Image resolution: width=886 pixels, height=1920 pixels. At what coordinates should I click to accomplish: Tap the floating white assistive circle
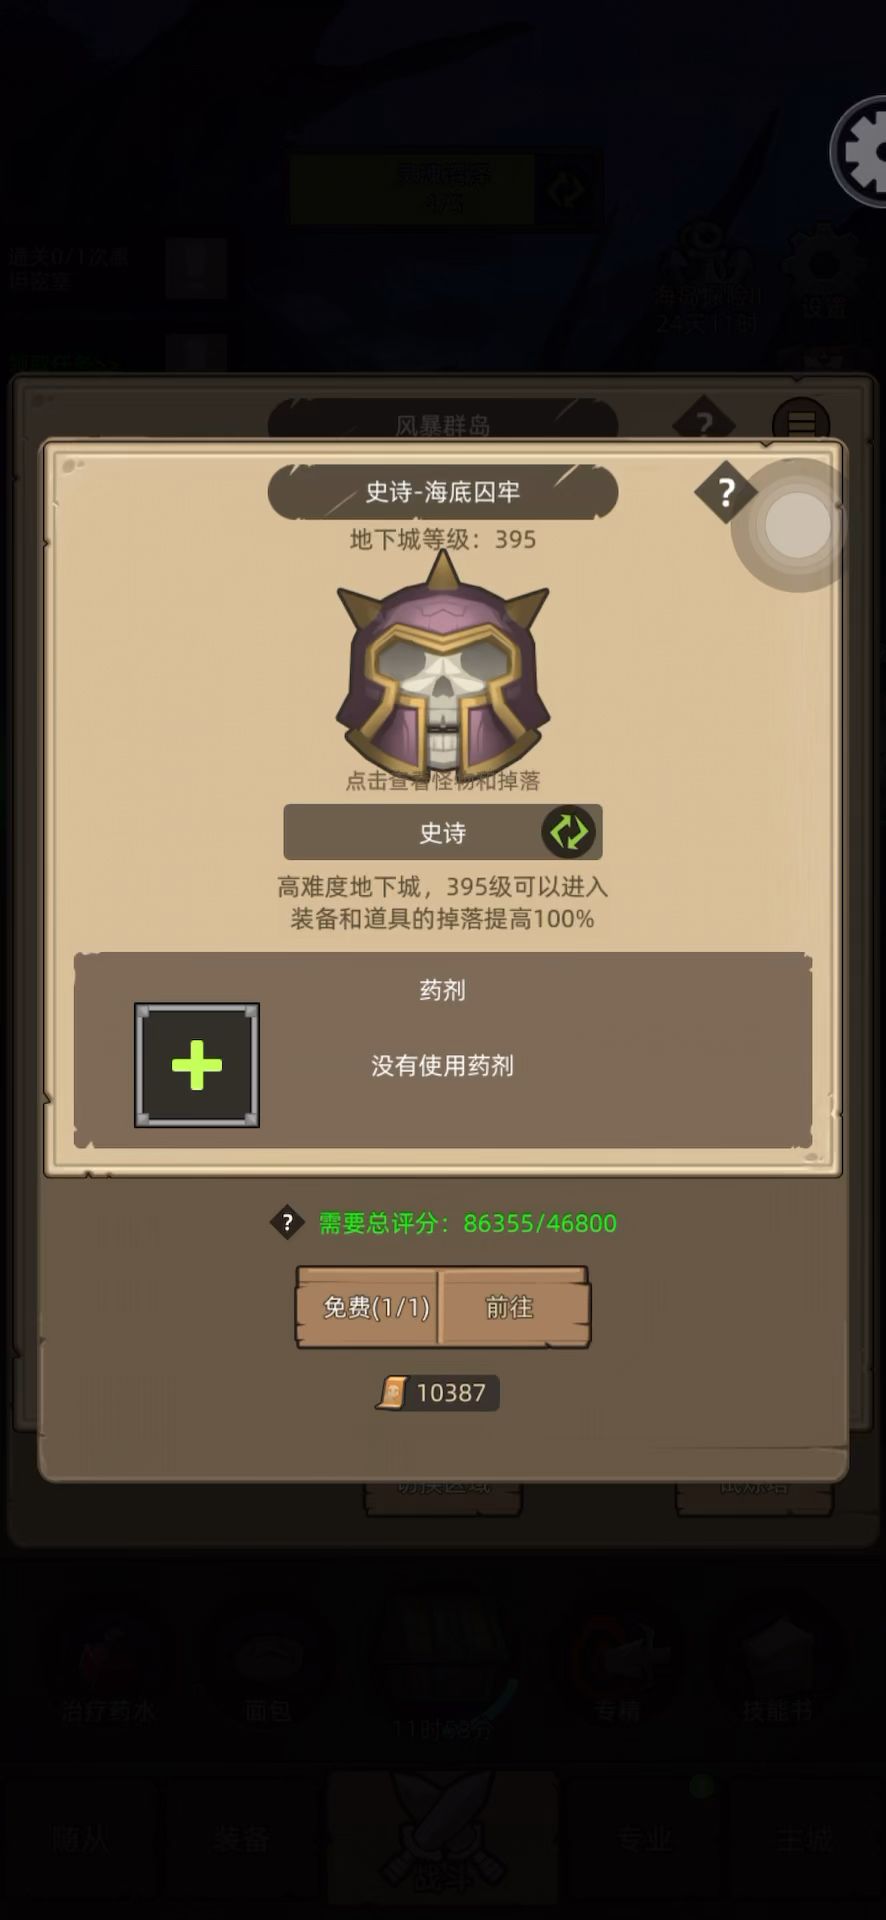pos(797,525)
